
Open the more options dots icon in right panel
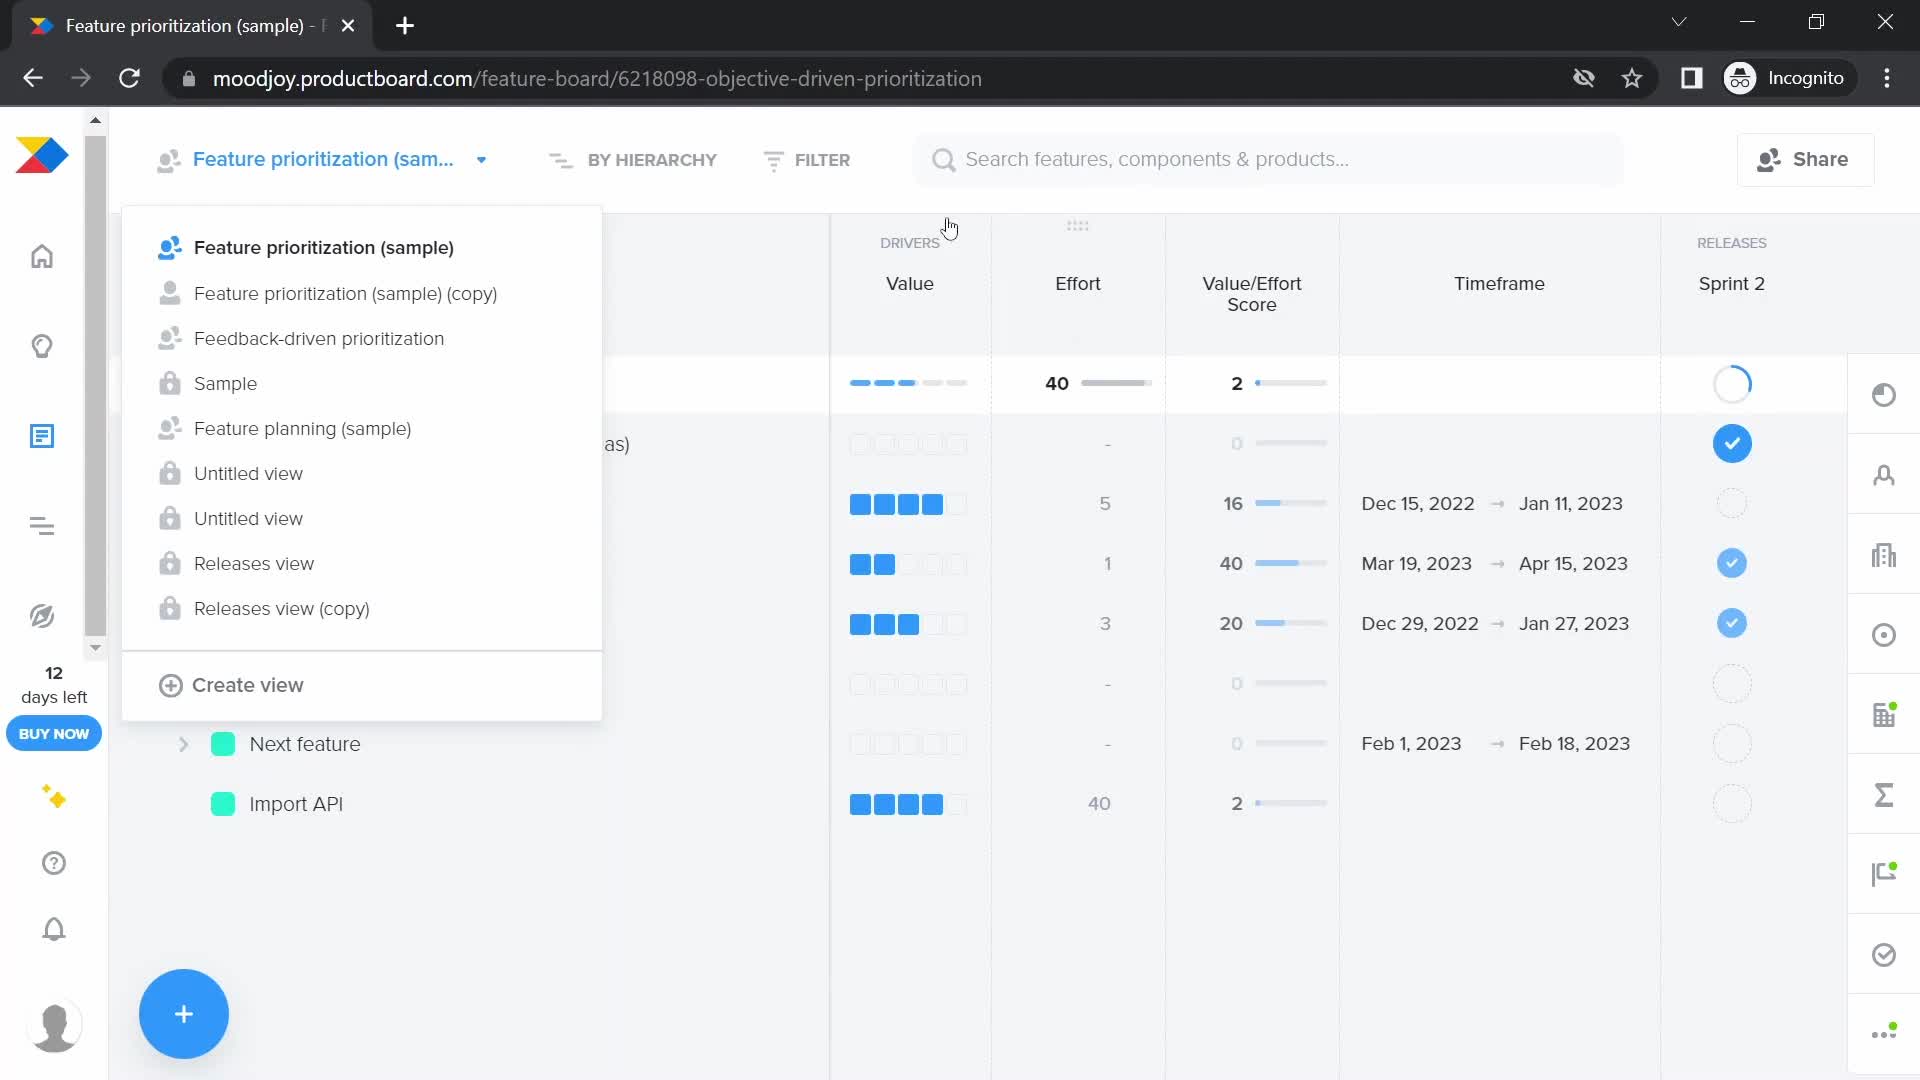pos(1884,1033)
